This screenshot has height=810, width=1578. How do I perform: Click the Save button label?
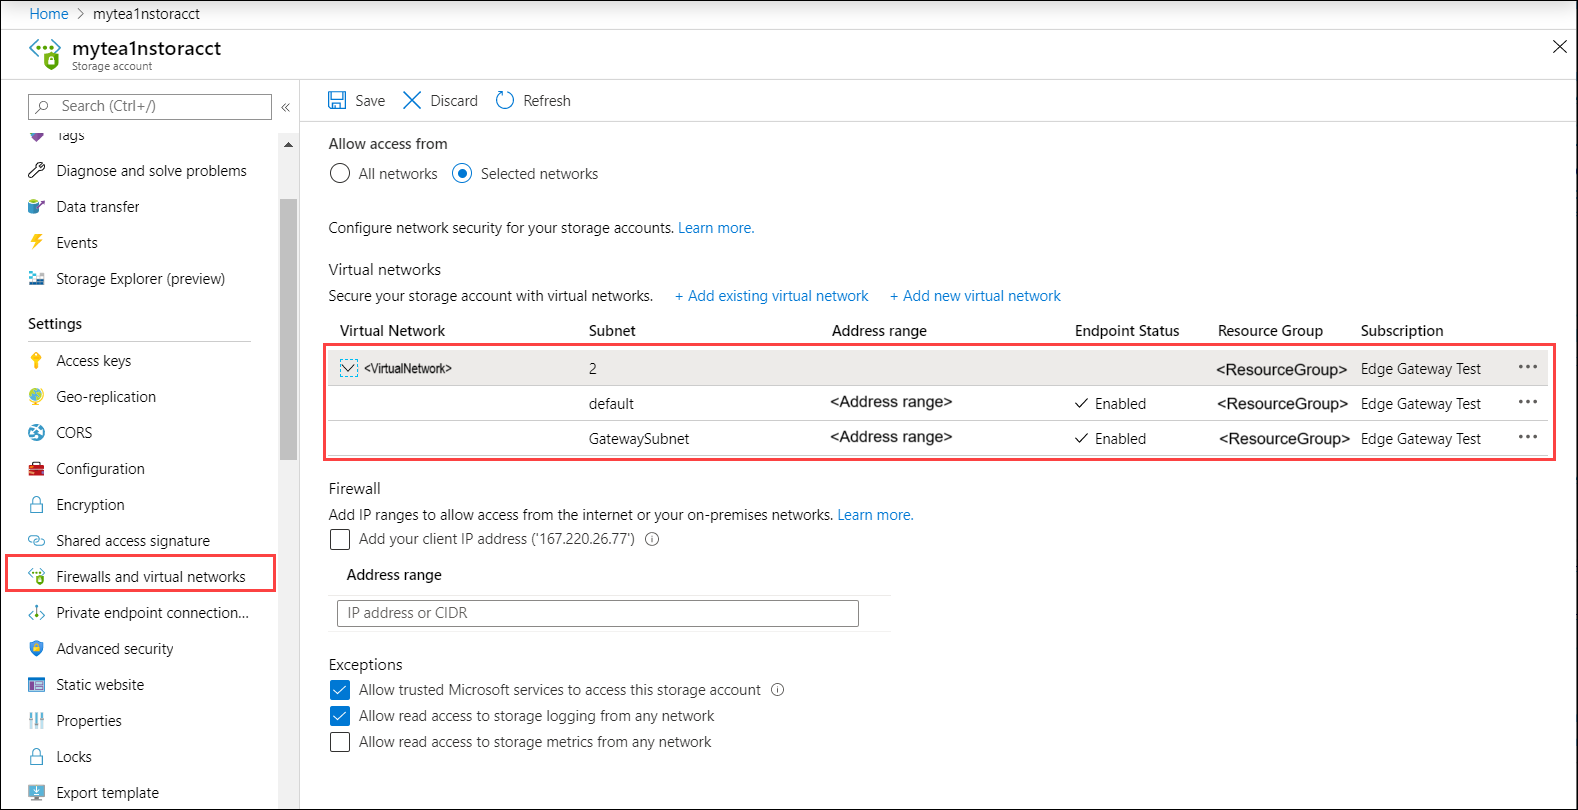[370, 101]
